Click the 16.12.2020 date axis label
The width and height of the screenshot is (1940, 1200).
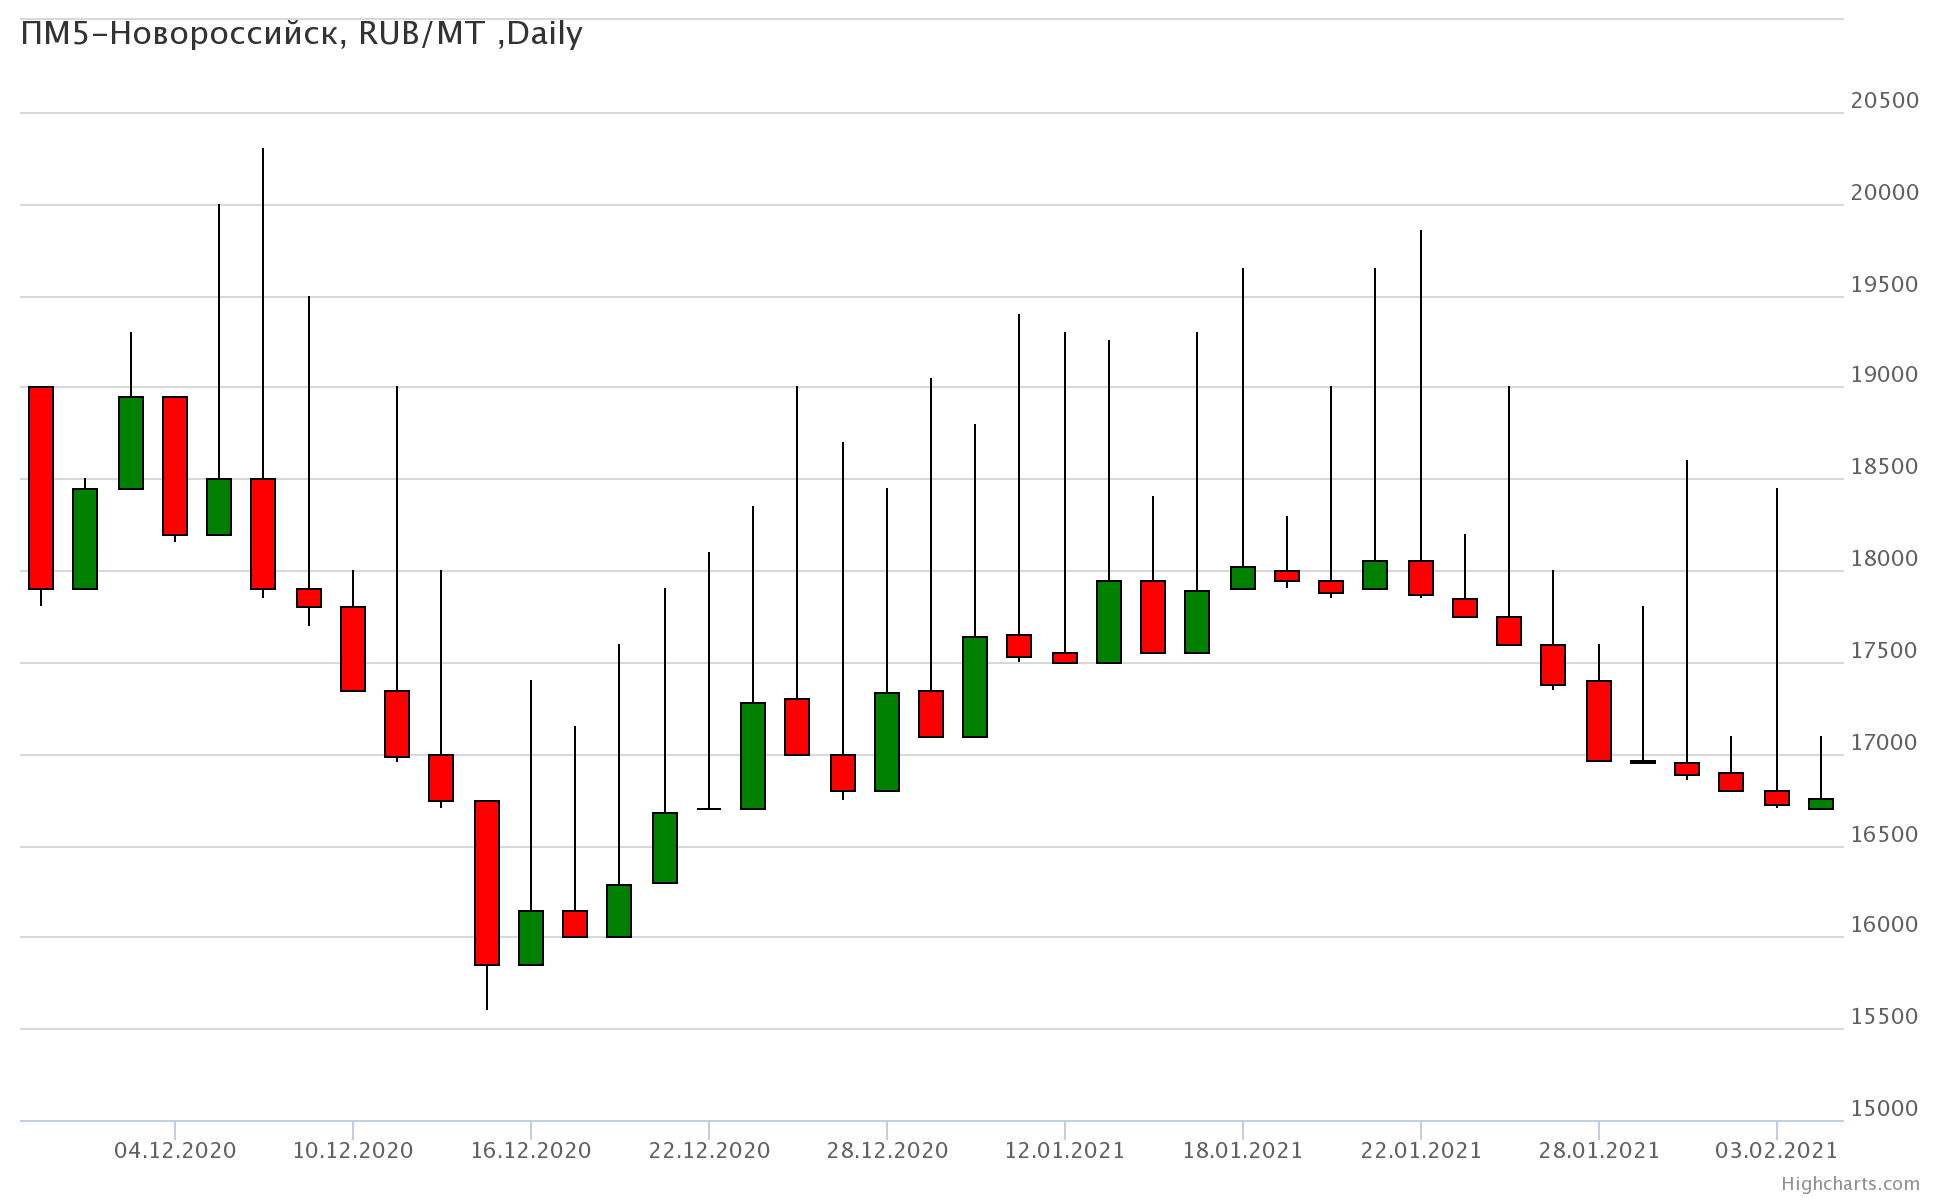(x=530, y=1150)
